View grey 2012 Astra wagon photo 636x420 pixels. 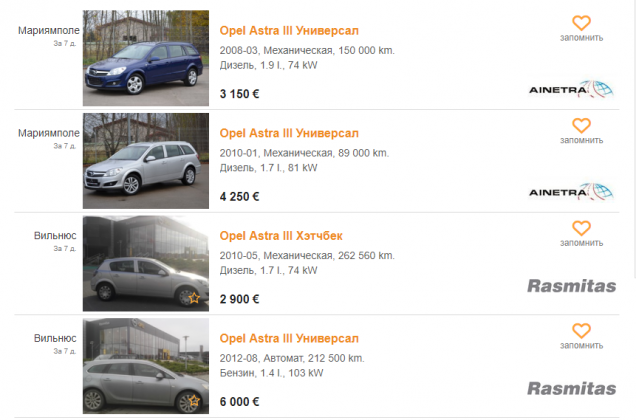click(146, 366)
